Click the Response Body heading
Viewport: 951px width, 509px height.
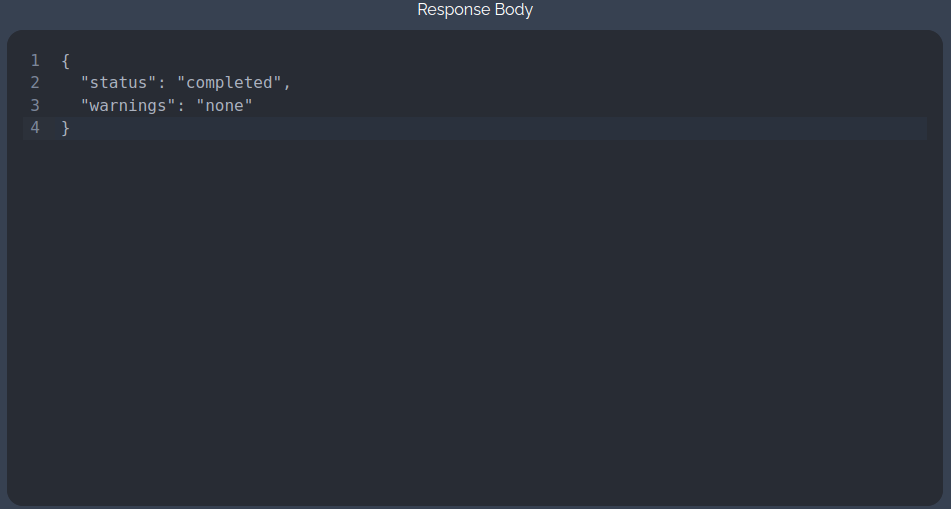[x=475, y=10]
